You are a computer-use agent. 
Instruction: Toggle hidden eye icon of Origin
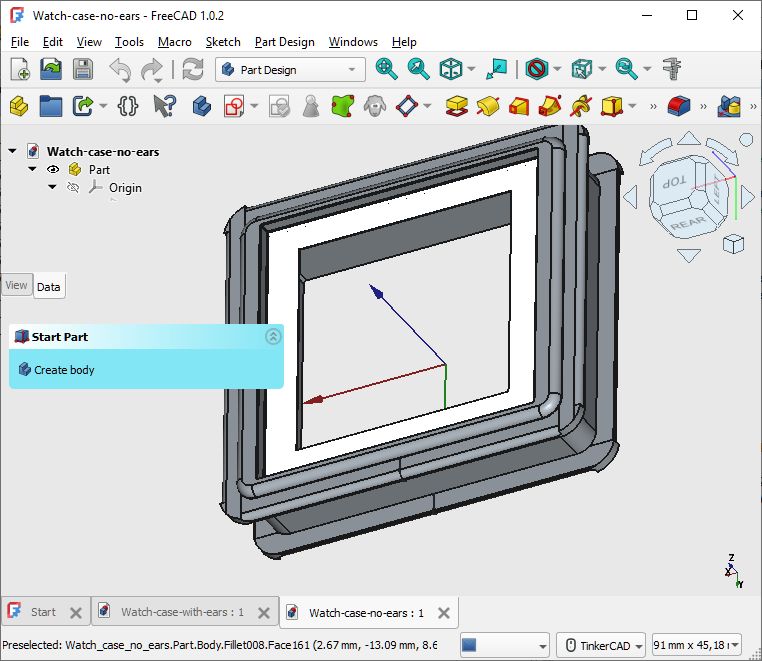[73, 188]
